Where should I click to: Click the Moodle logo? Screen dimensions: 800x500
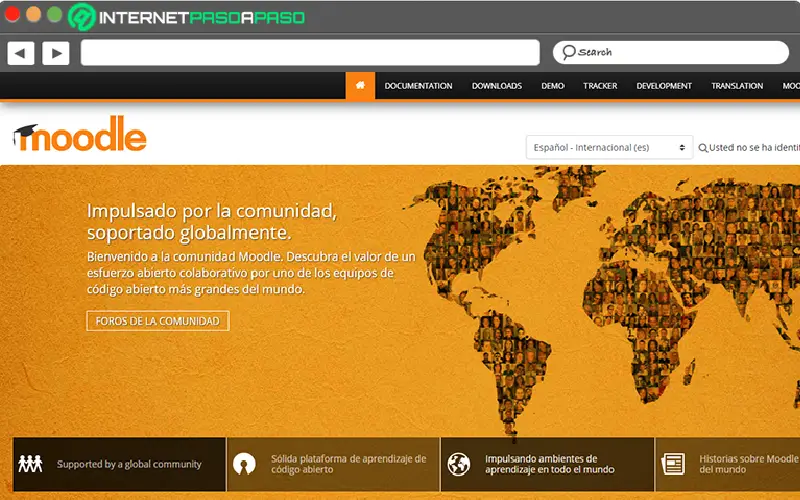coord(80,134)
